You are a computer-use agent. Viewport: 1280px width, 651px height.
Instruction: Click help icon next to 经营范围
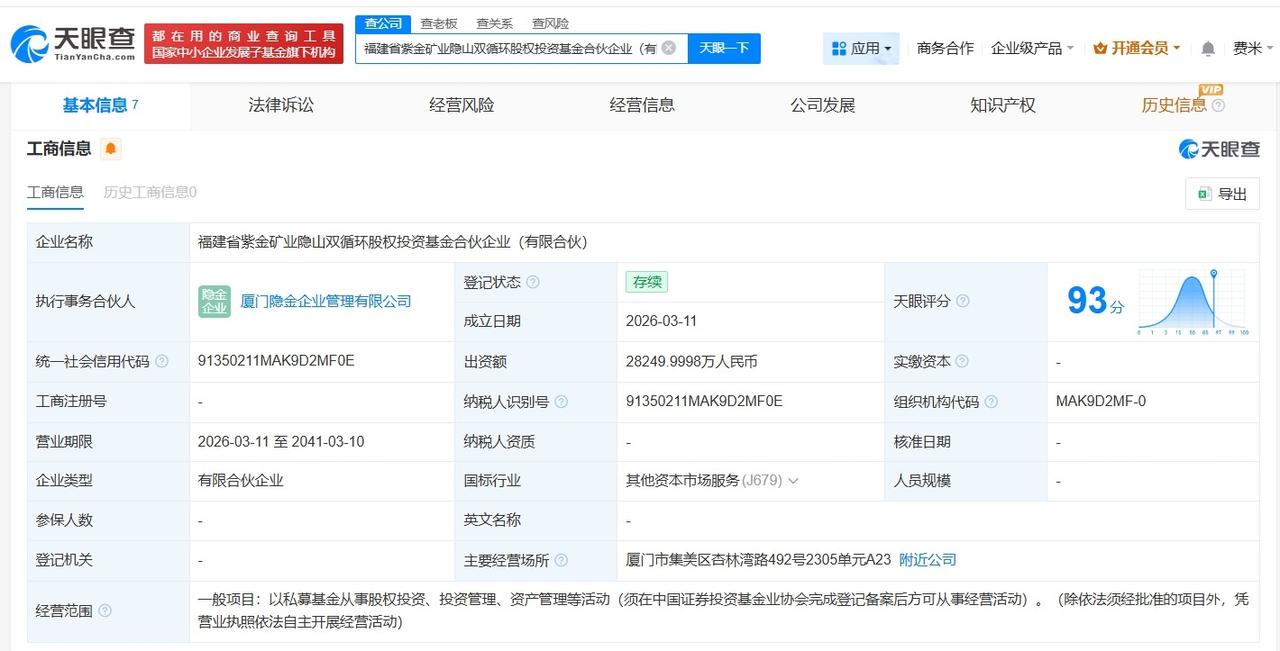coord(107,610)
